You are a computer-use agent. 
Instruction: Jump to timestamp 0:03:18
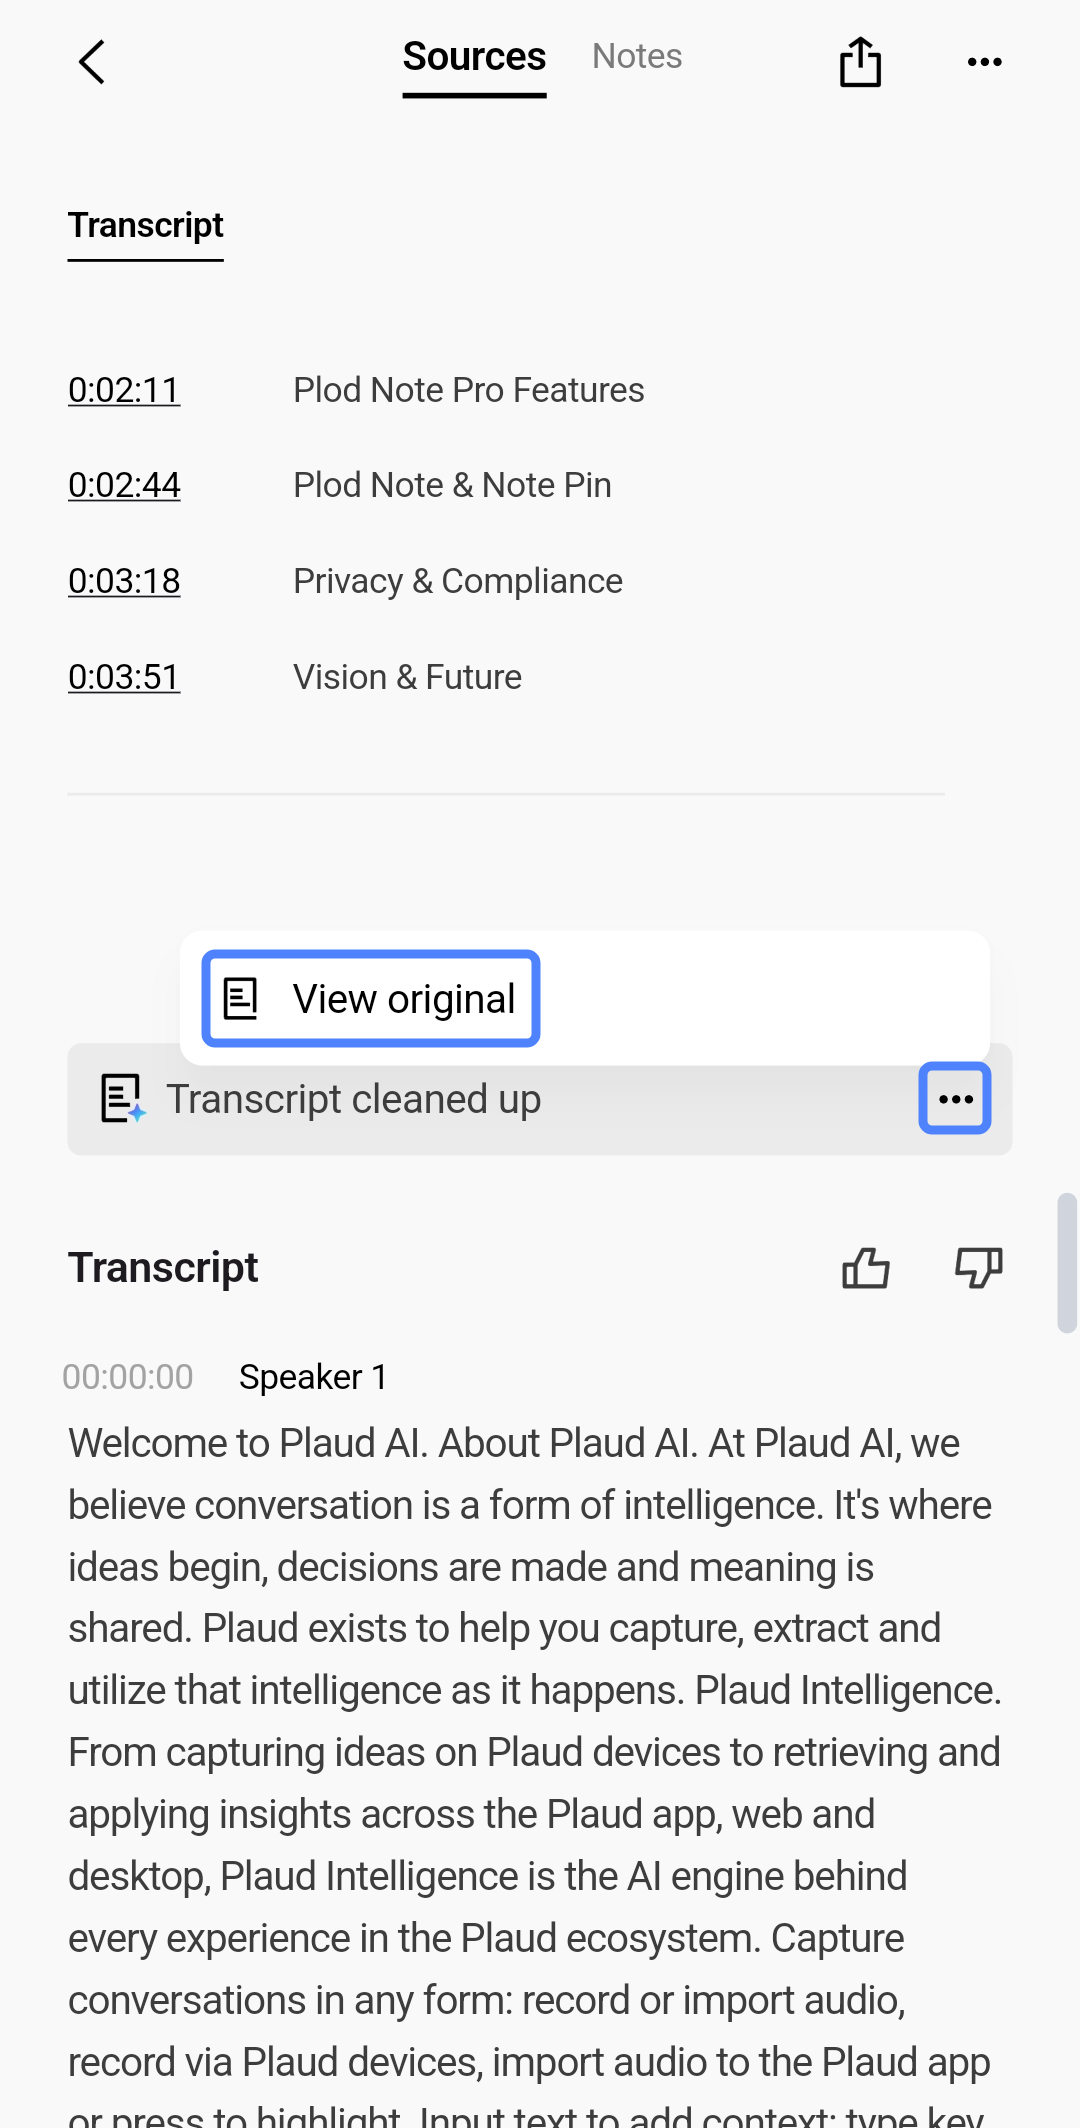pyautogui.click(x=124, y=581)
